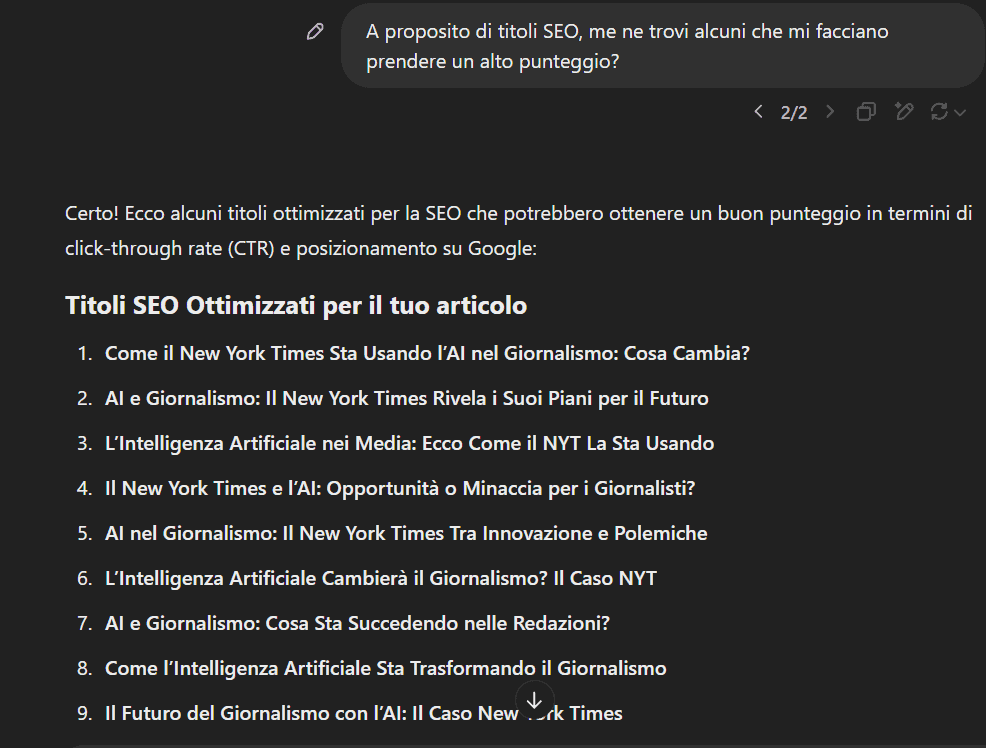Image resolution: width=986 pixels, height=748 pixels.
Task: Select title 'Tra Innovazione e Polemiche'
Action: (579, 534)
